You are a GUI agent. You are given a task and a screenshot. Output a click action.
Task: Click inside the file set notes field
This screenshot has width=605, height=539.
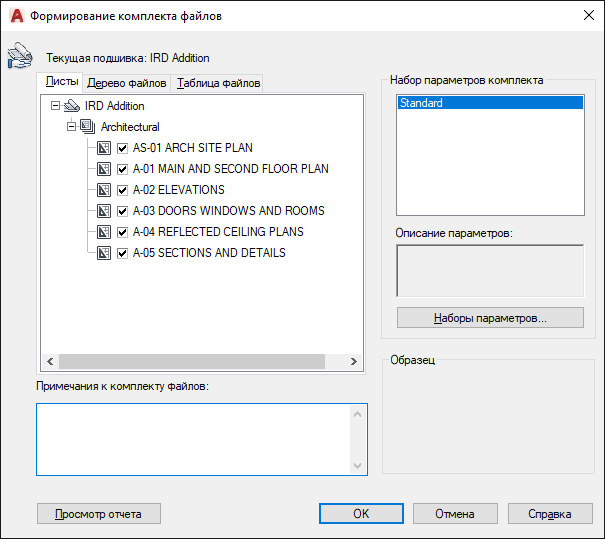tap(194, 439)
